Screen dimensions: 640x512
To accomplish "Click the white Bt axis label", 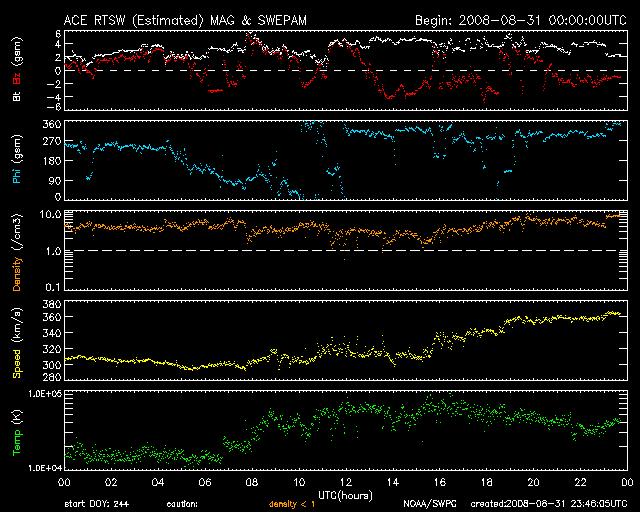I will point(17,96).
